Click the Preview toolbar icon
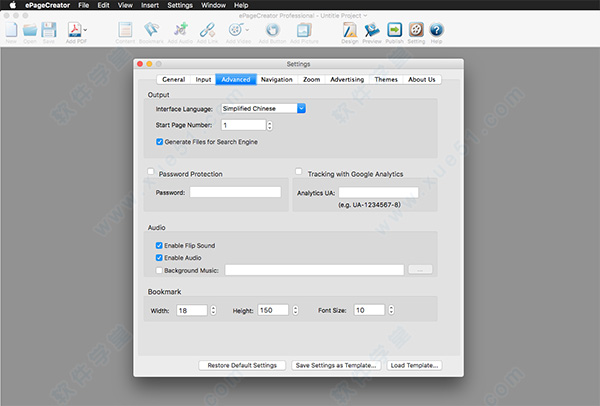 [x=372, y=30]
